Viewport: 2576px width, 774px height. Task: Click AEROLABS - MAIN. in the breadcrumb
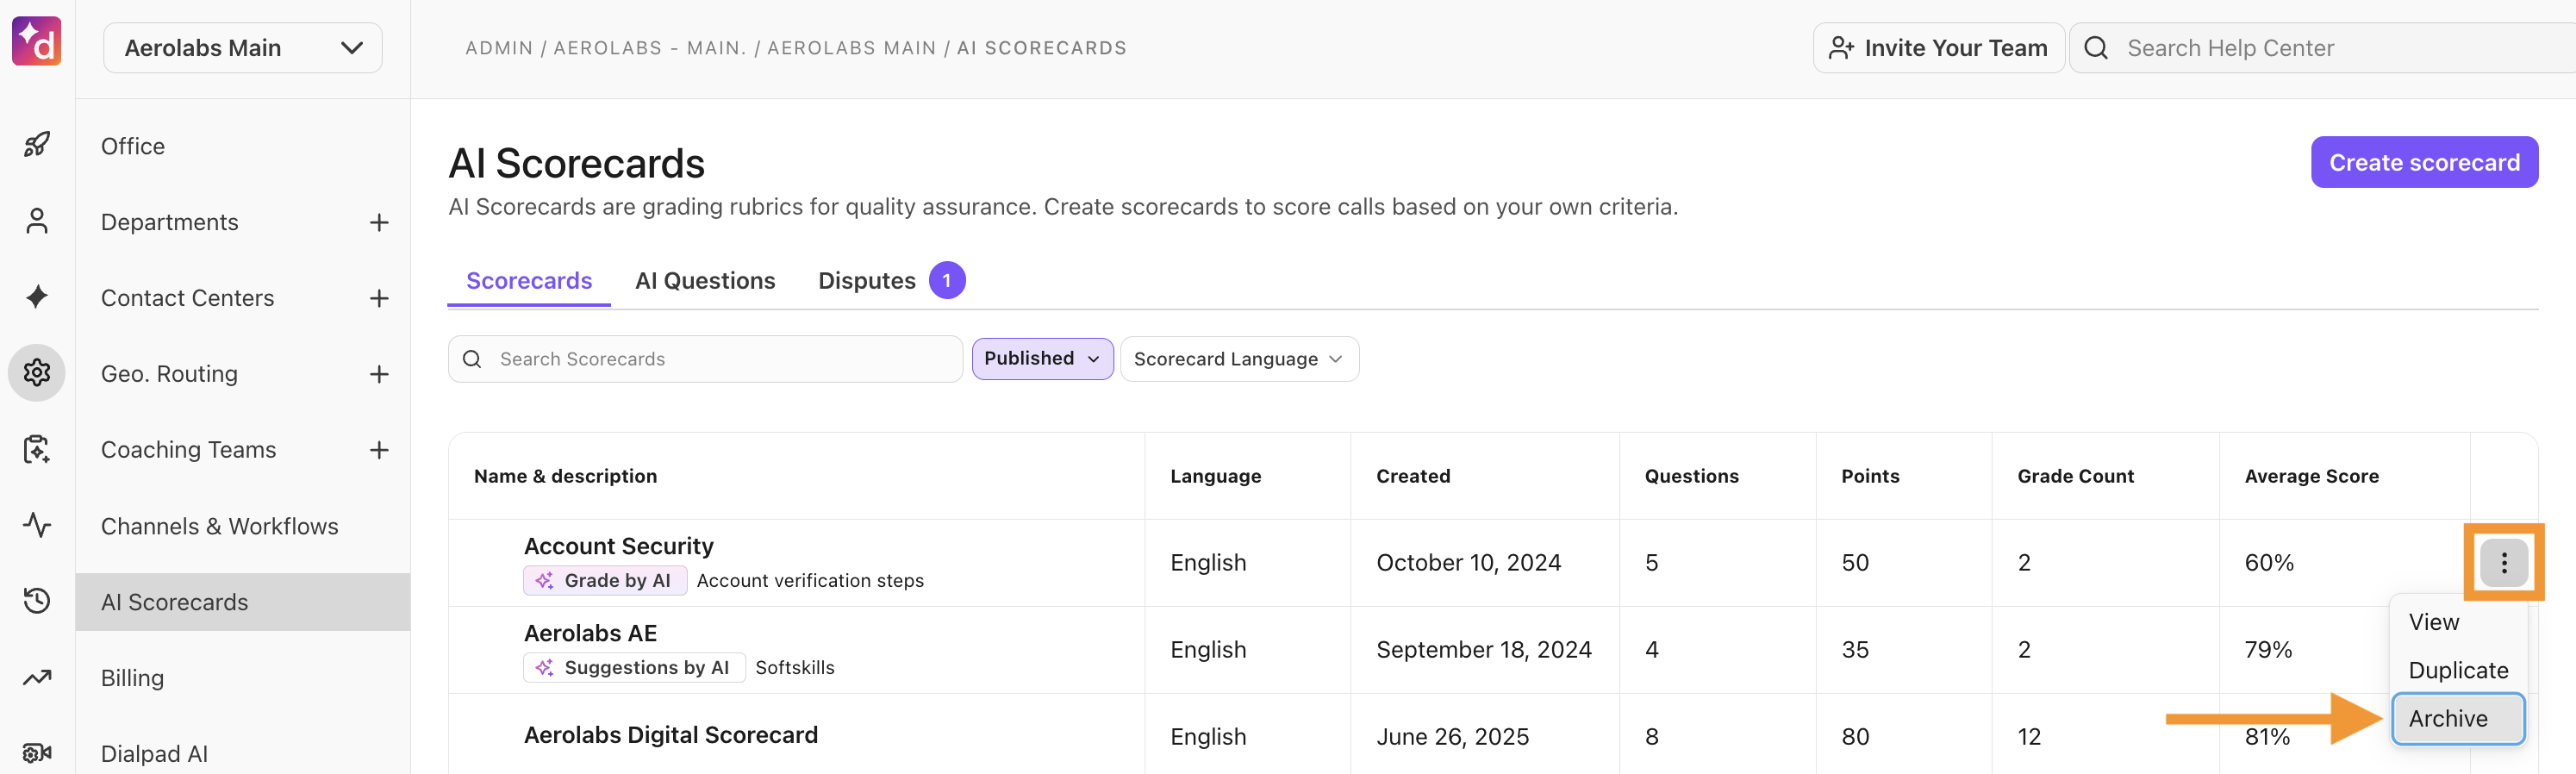pos(650,48)
